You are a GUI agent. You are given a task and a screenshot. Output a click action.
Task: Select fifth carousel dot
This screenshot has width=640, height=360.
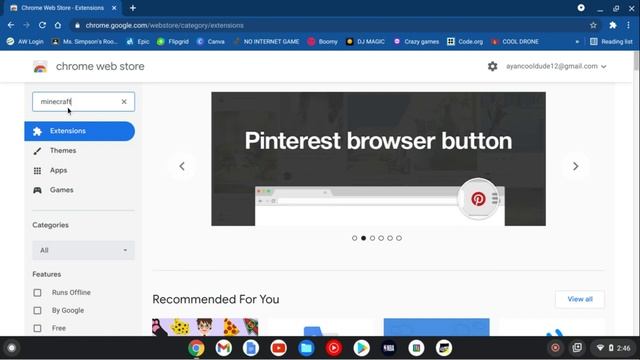click(x=390, y=238)
